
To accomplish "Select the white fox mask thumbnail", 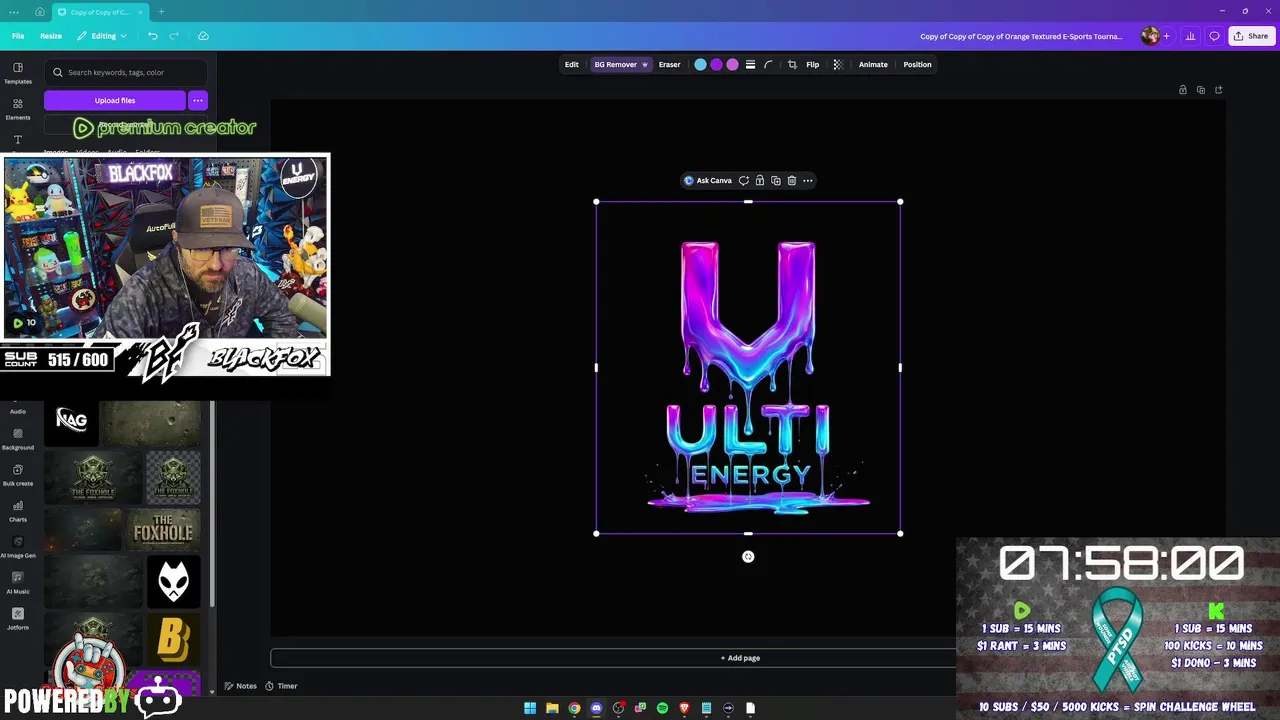I will [174, 582].
